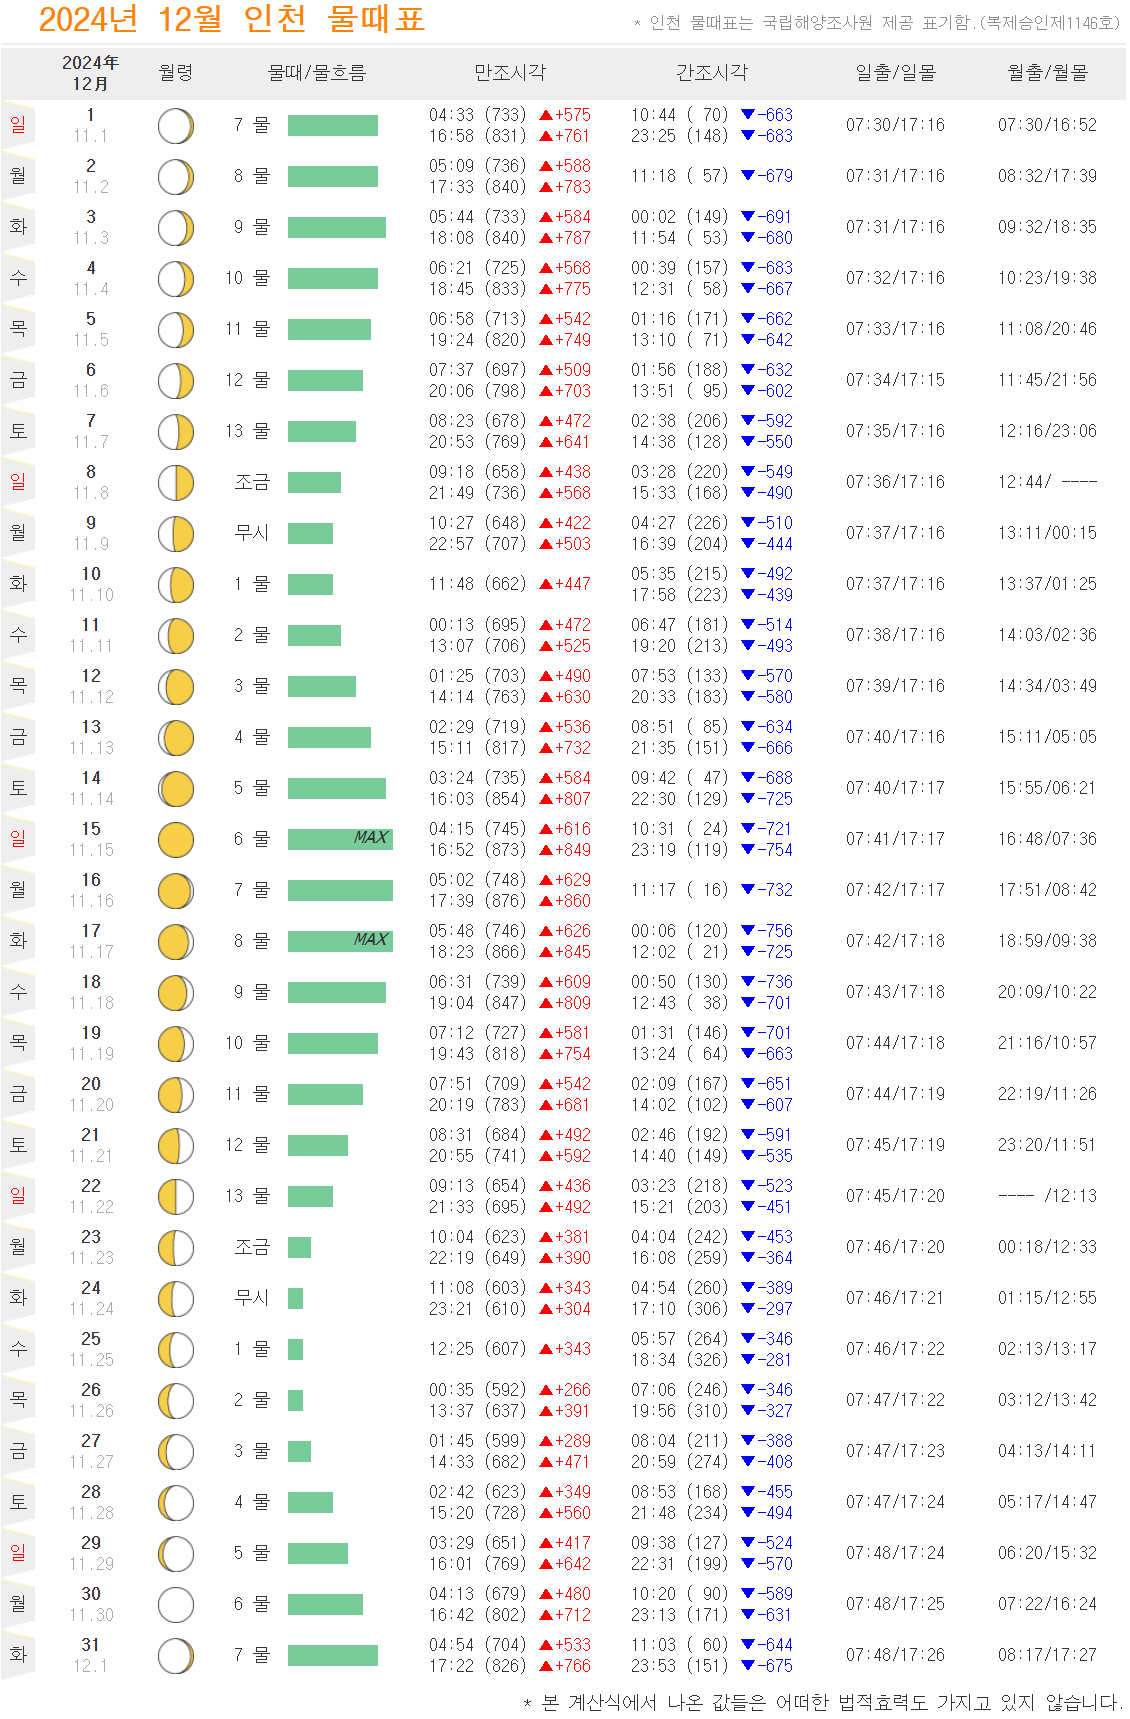
Task: Click the short tide bar on December 24
Action: click(x=295, y=1298)
